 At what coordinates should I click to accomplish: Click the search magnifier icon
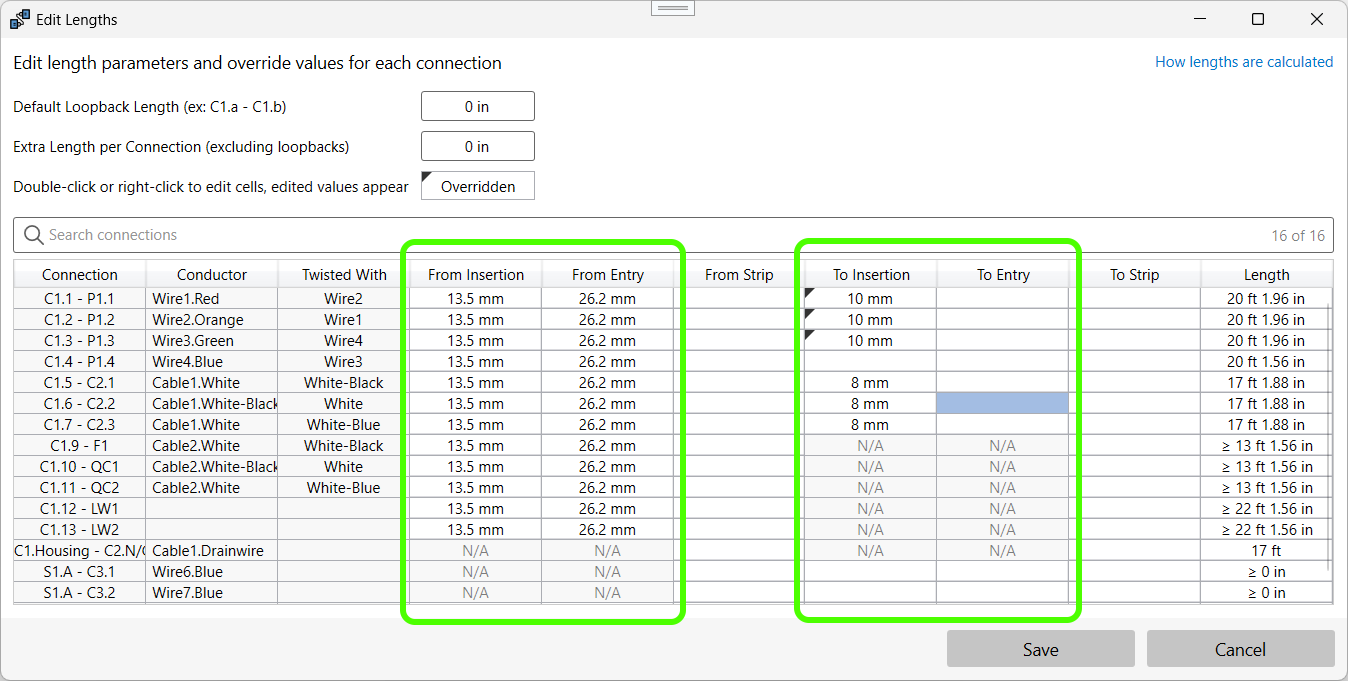click(x=34, y=235)
